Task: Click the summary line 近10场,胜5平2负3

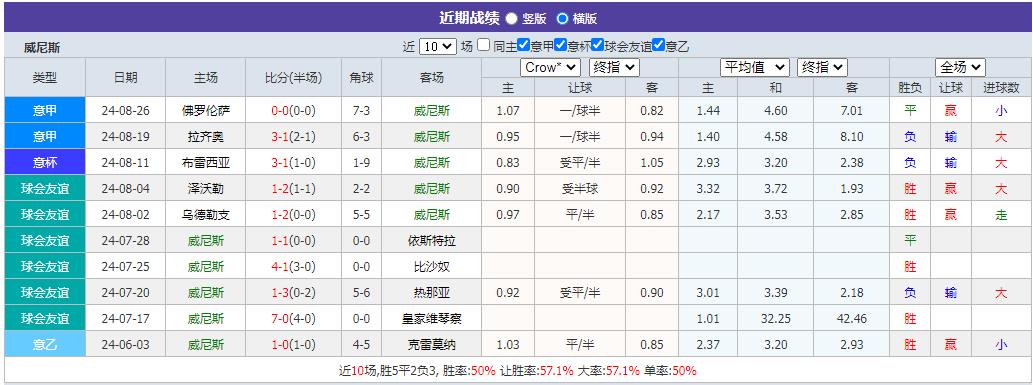Action: click(389, 370)
